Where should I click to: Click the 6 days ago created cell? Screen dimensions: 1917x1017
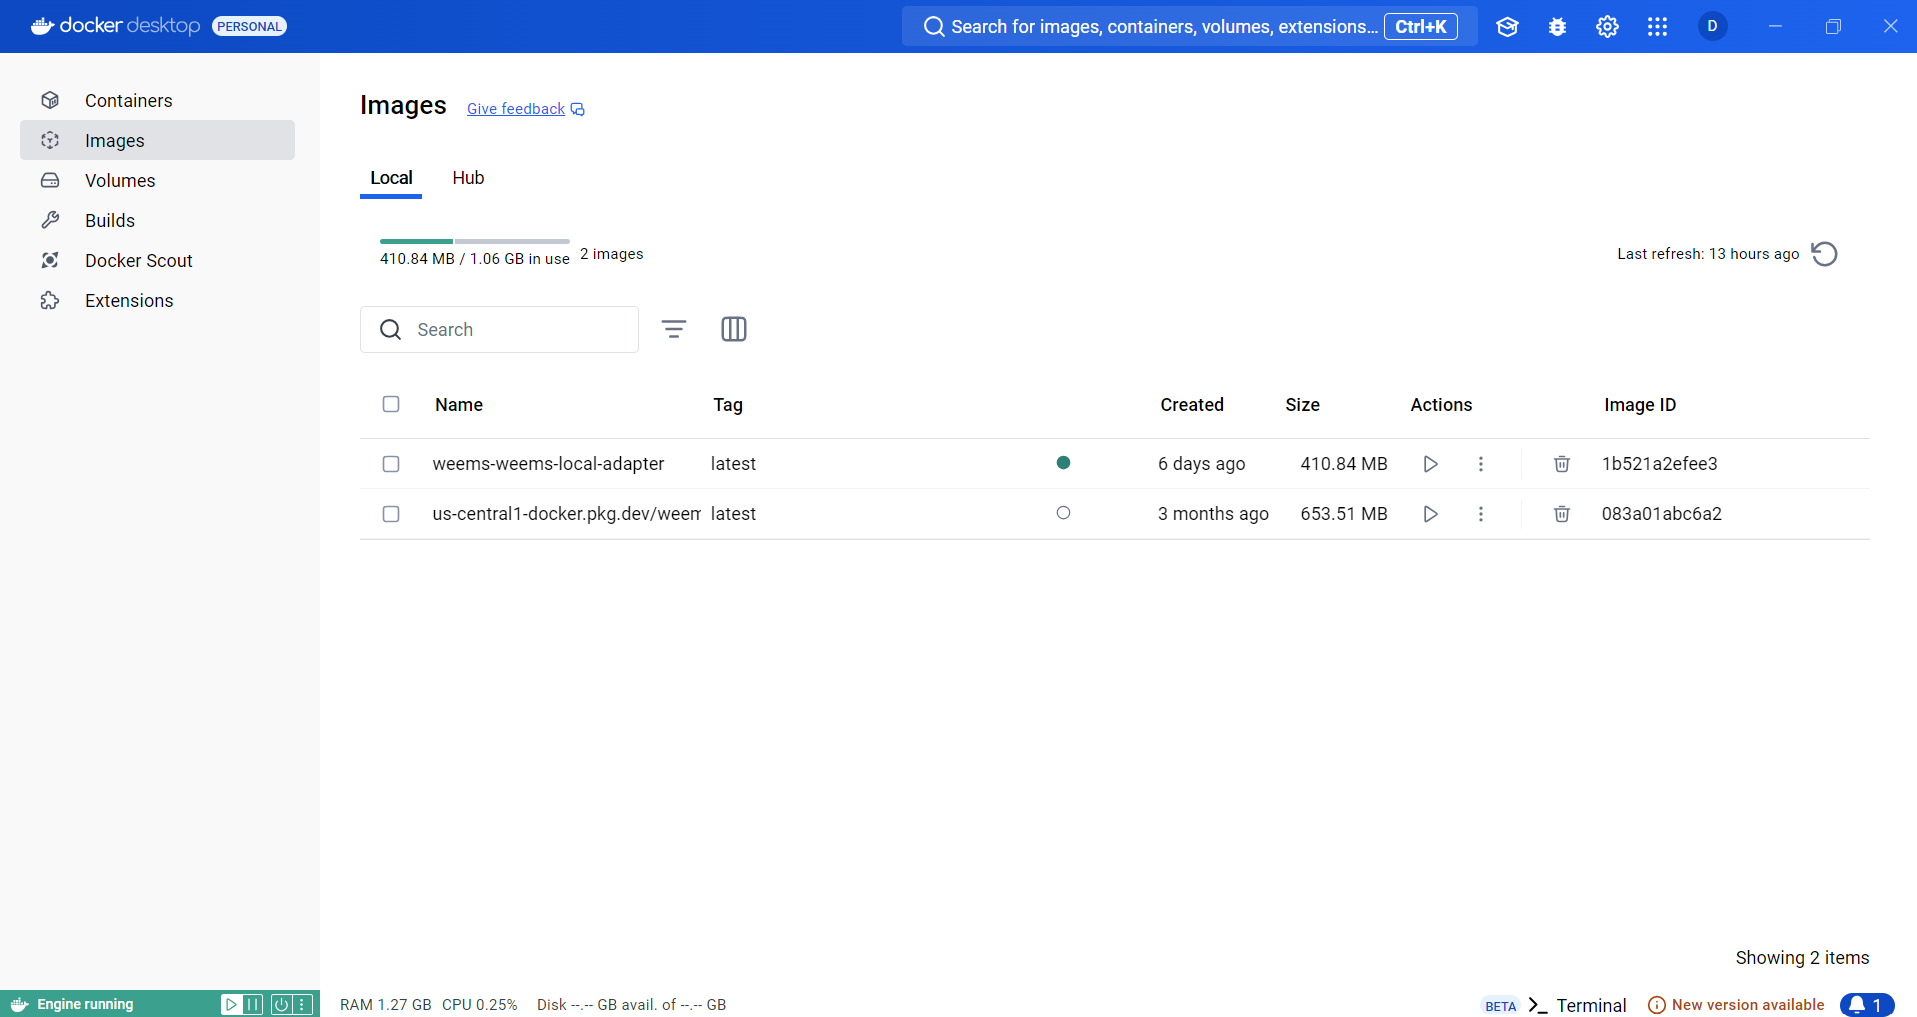tap(1202, 464)
